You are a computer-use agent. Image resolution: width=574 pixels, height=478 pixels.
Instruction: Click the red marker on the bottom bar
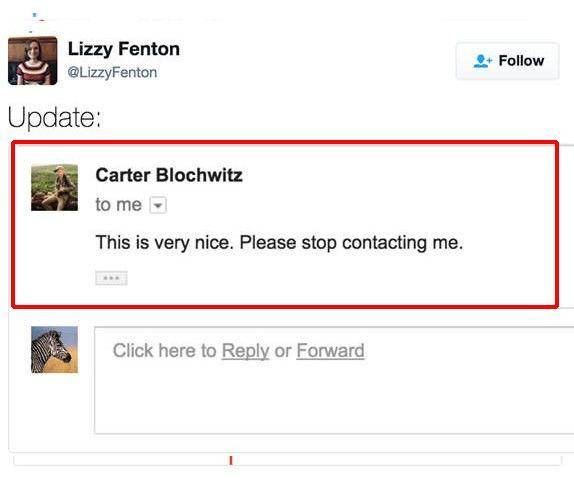231,460
